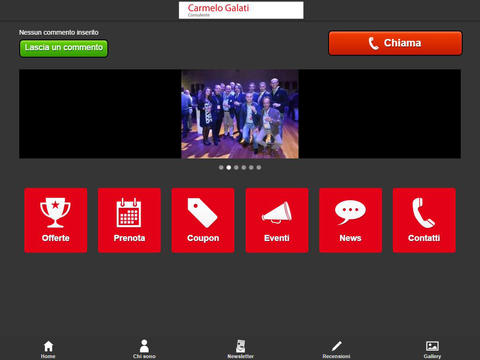
Task: Open the Newsletter tab
Action: point(240,349)
